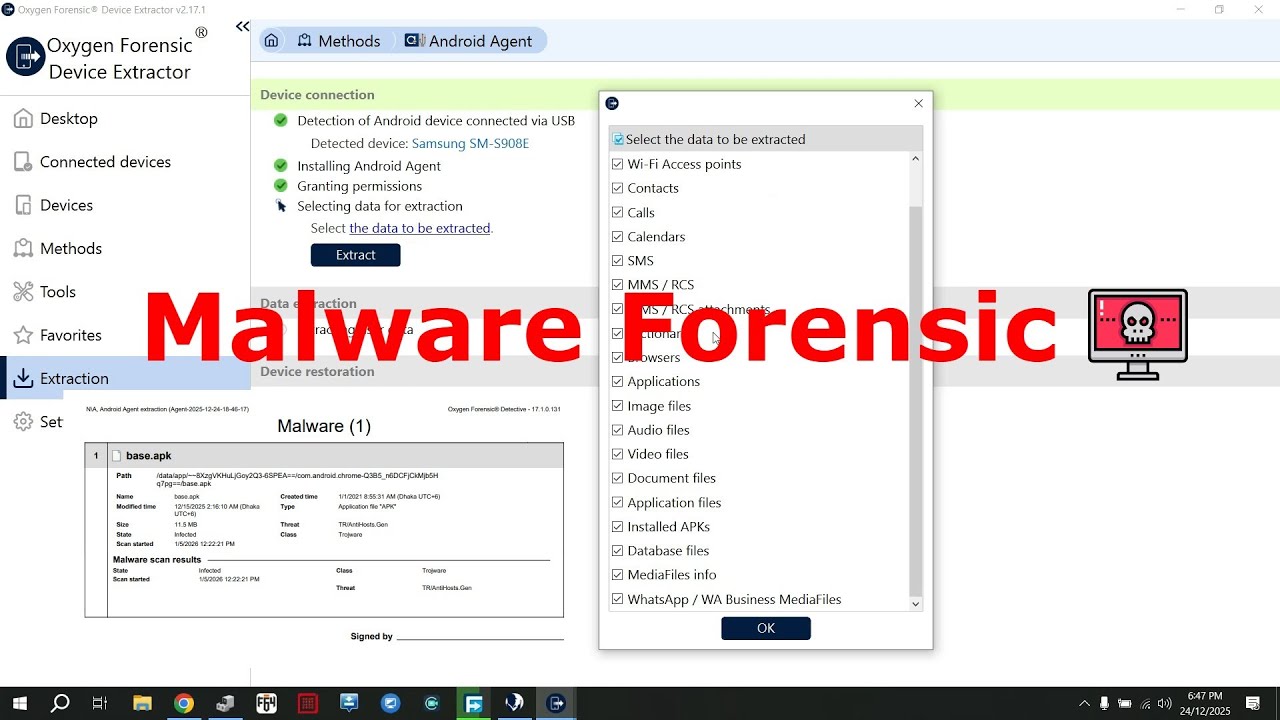Viewport: 1280px width, 720px height.
Task: Uncheck the MediaFiles info checkbox
Action: [x=618, y=575]
